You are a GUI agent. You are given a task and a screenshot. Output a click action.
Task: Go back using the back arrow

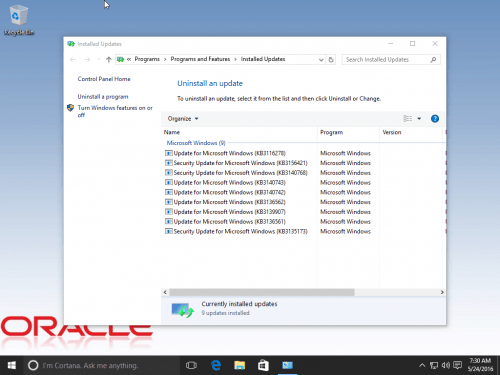point(73,59)
